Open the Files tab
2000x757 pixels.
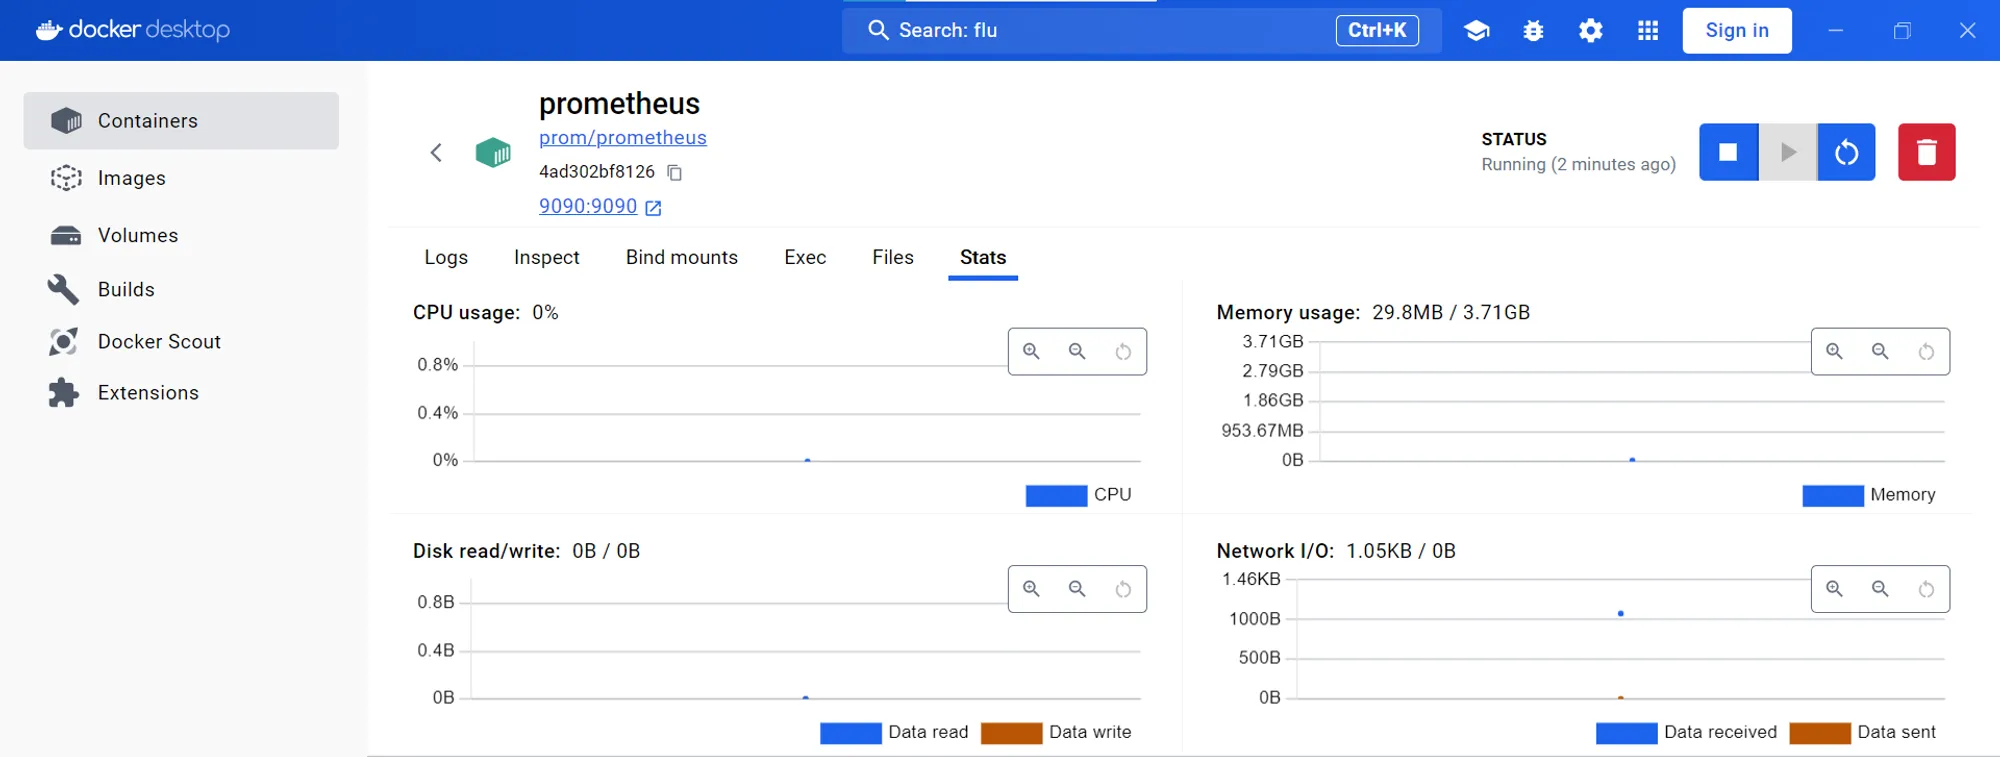coord(893,257)
